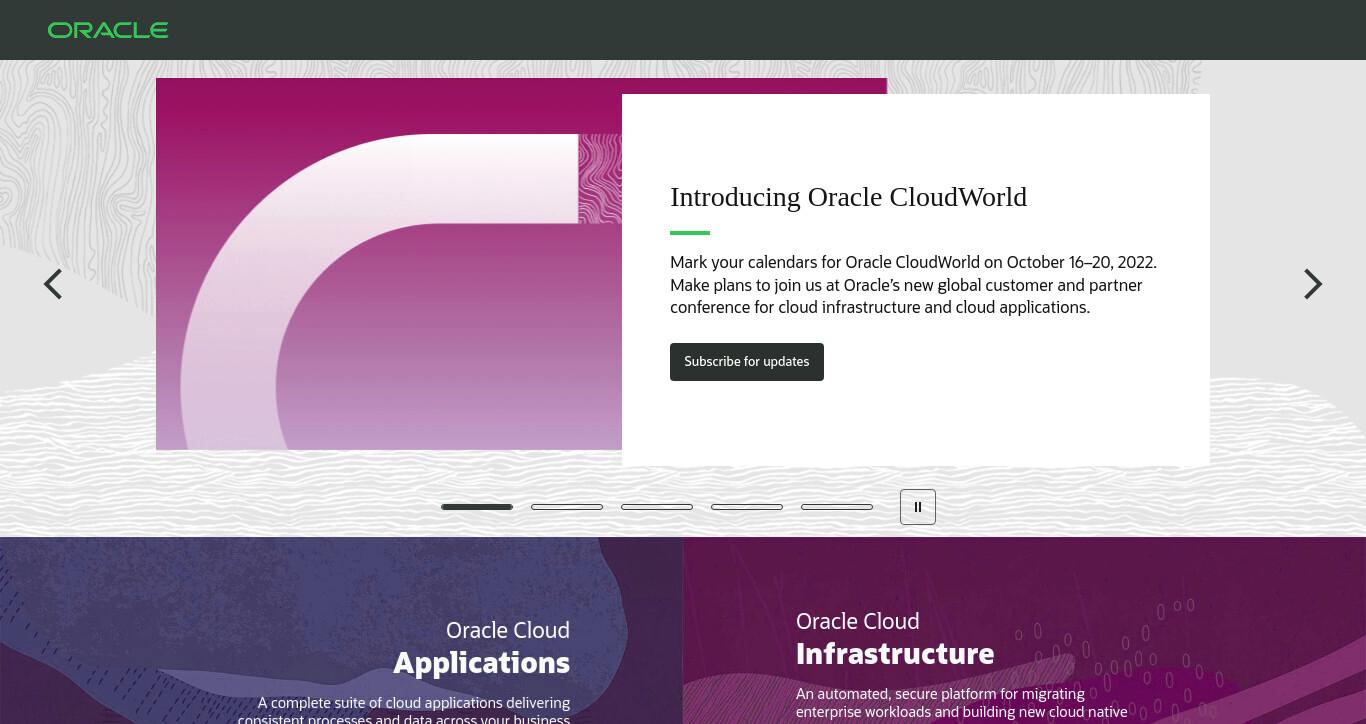Screen dimensions: 1366x724
Task: Click the CloudWorld description paragraph
Action: pyautogui.click(x=913, y=285)
